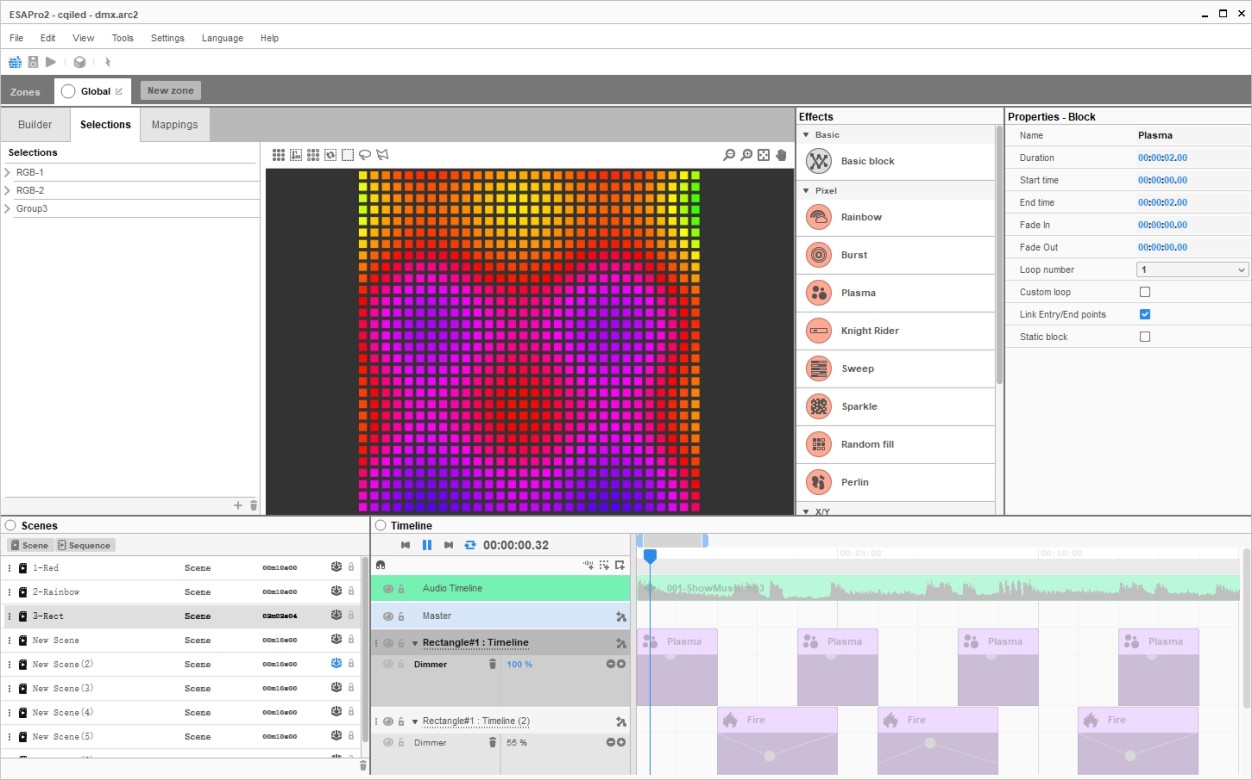Pick the Perlin effect icon

pyautogui.click(x=819, y=483)
